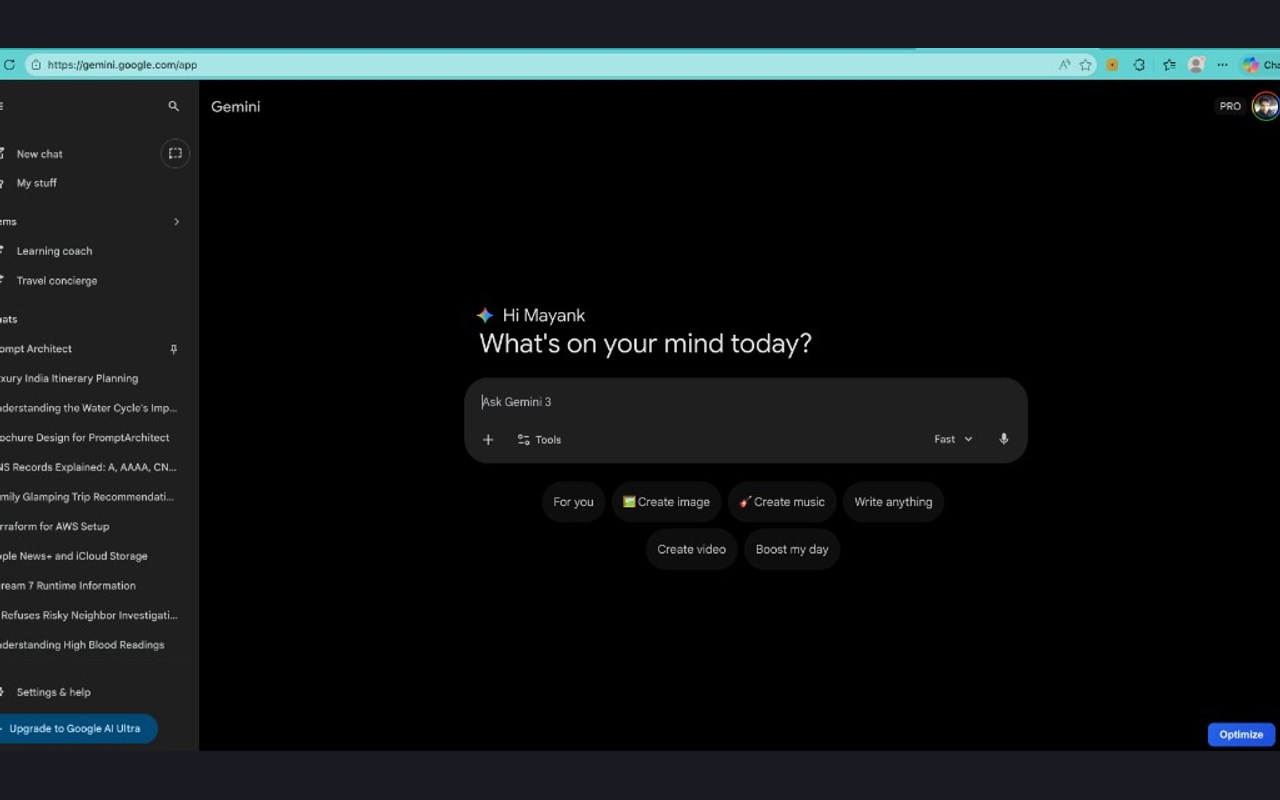Open the browser Extensions puzzle icon
Screen dimensions: 1280x800
[1139, 65]
